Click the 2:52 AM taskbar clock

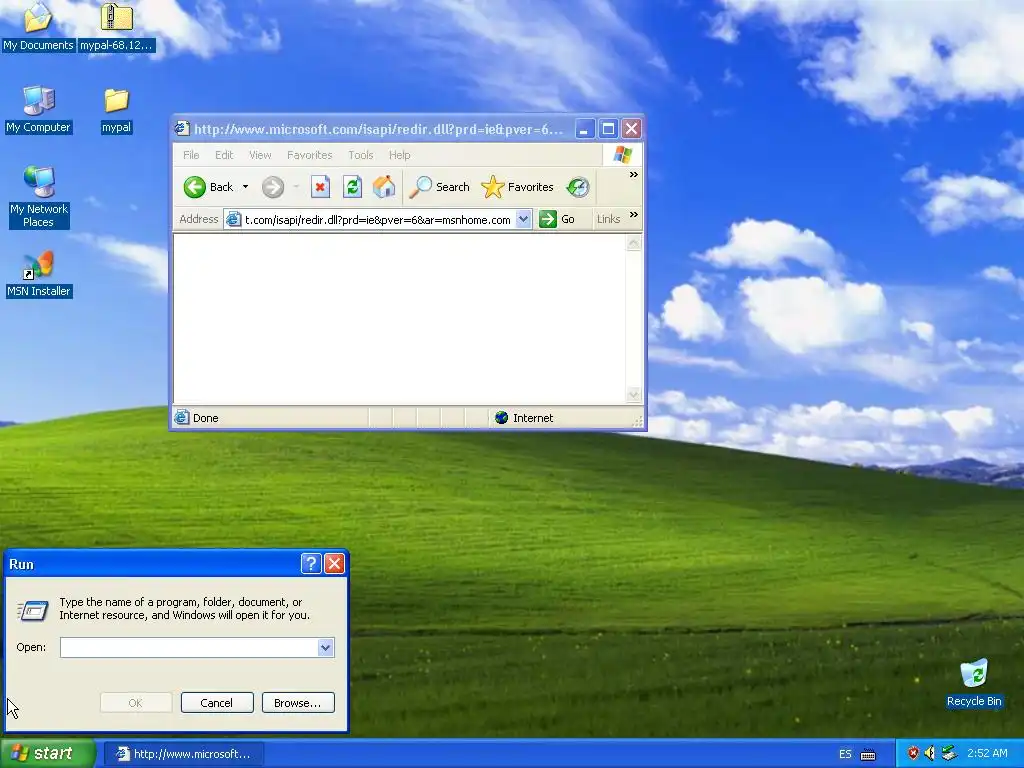coord(987,754)
